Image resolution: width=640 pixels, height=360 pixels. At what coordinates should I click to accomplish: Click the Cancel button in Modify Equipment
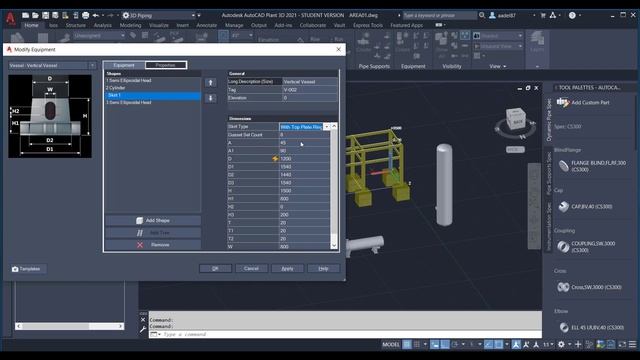pos(251,269)
